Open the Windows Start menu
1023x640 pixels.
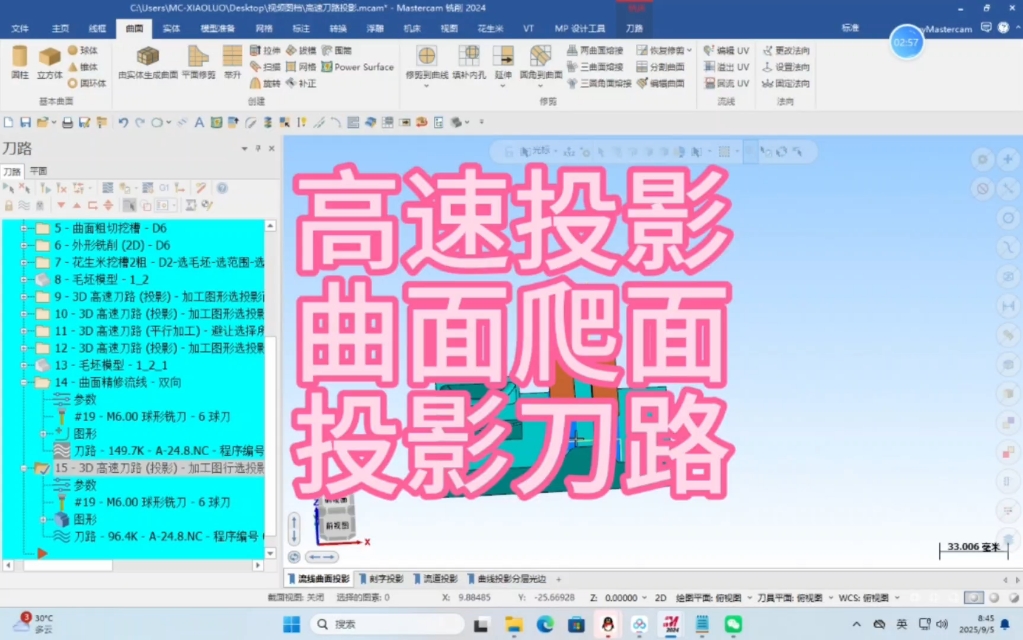point(292,624)
